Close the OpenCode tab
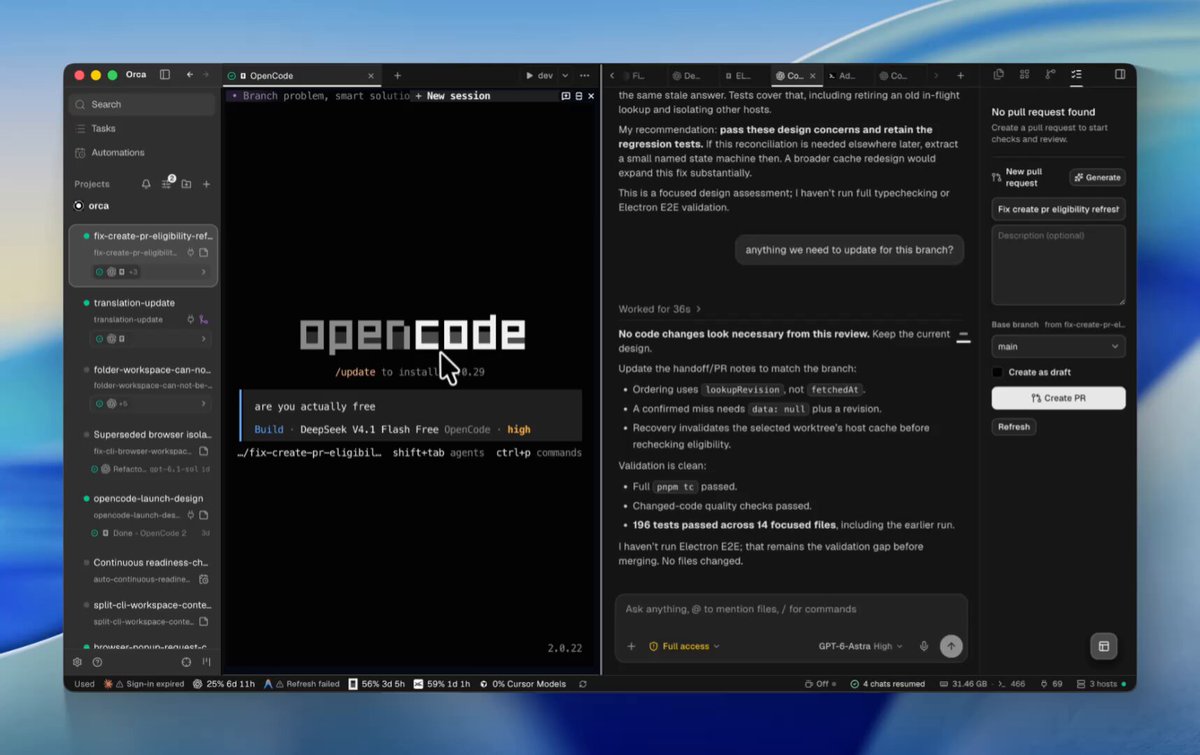This screenshot has height=755, width=1200. pos(371,76)
